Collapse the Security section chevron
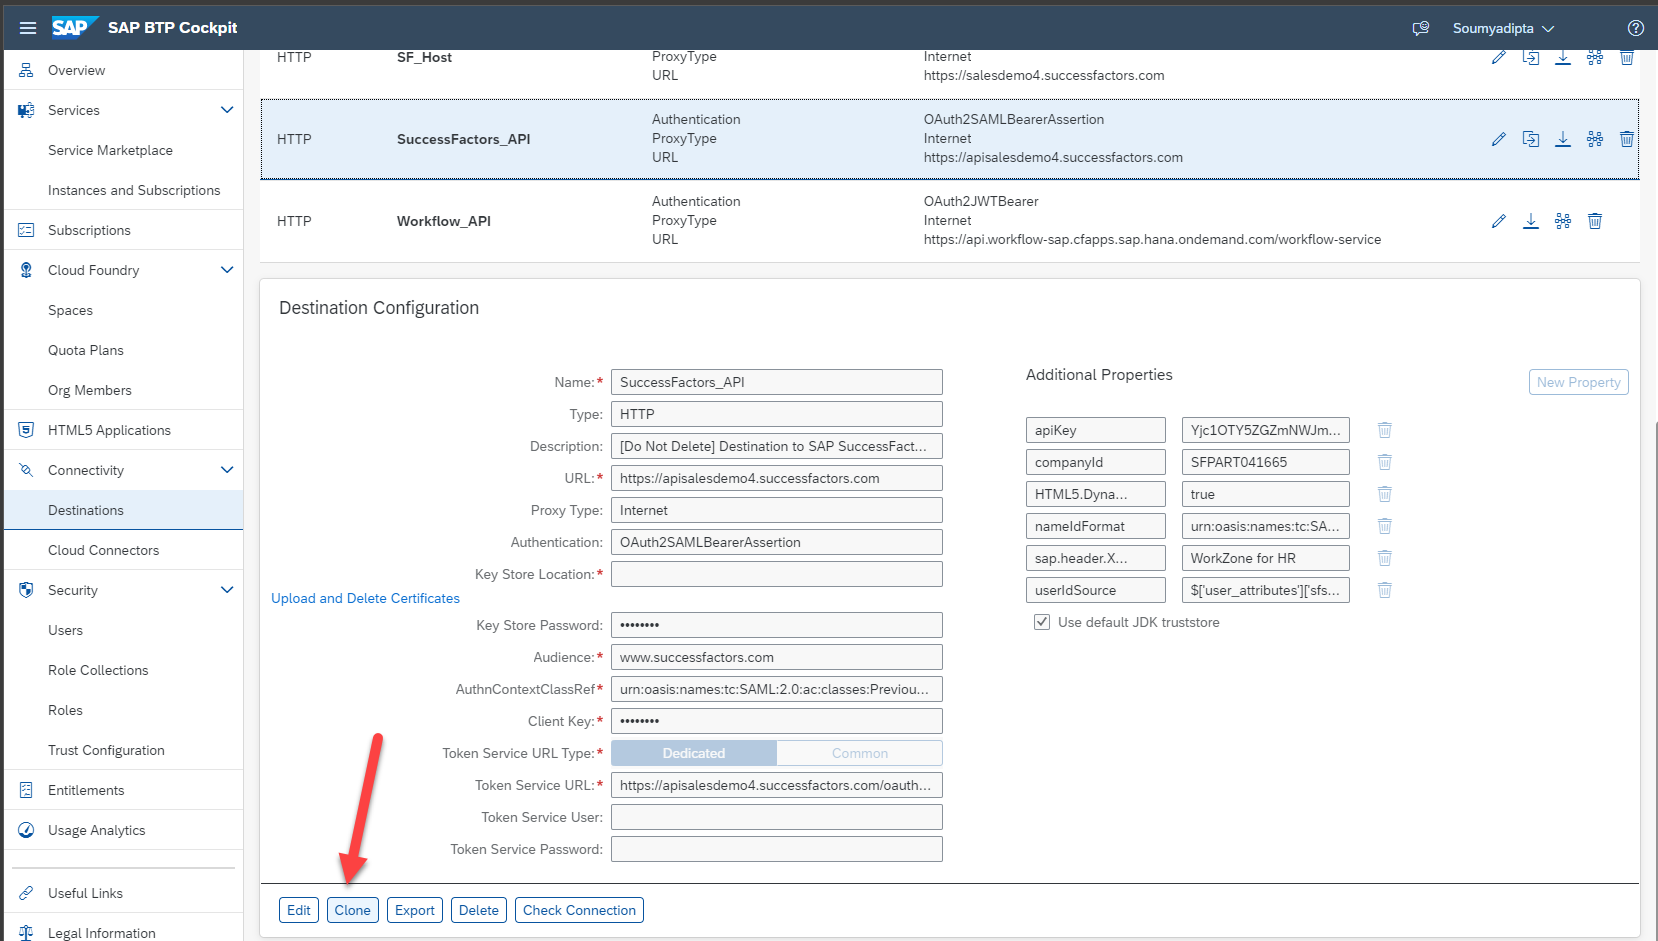 (x=227, y=590)
